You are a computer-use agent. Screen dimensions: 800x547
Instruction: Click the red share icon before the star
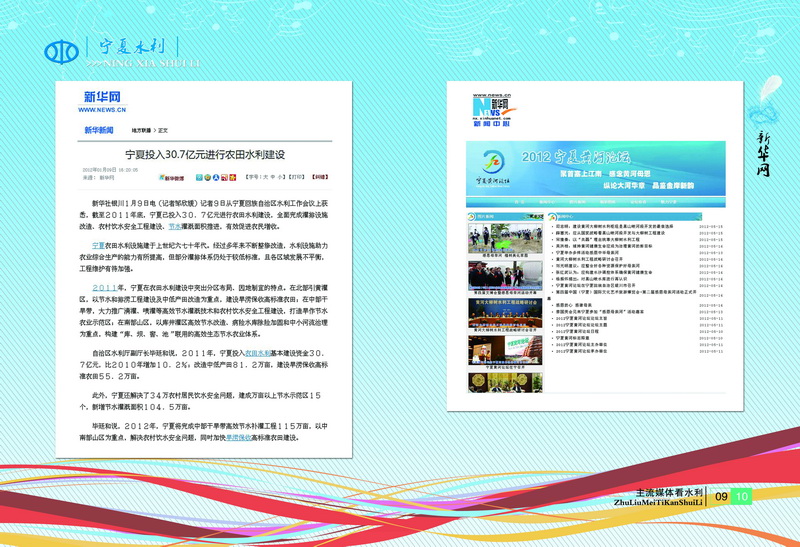pyautogui.click(x=224, y=178)
